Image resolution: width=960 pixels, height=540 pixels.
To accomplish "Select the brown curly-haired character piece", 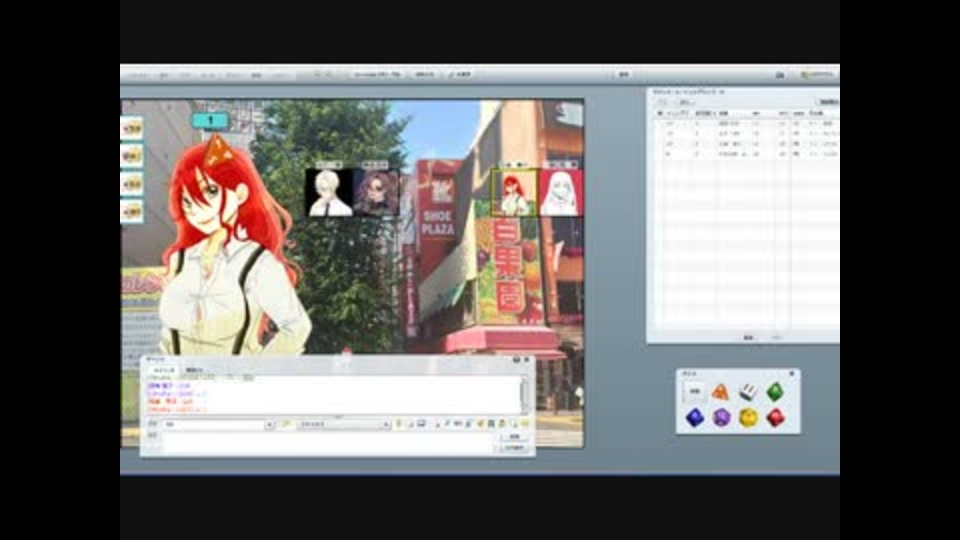I will (x=375, y=192).
